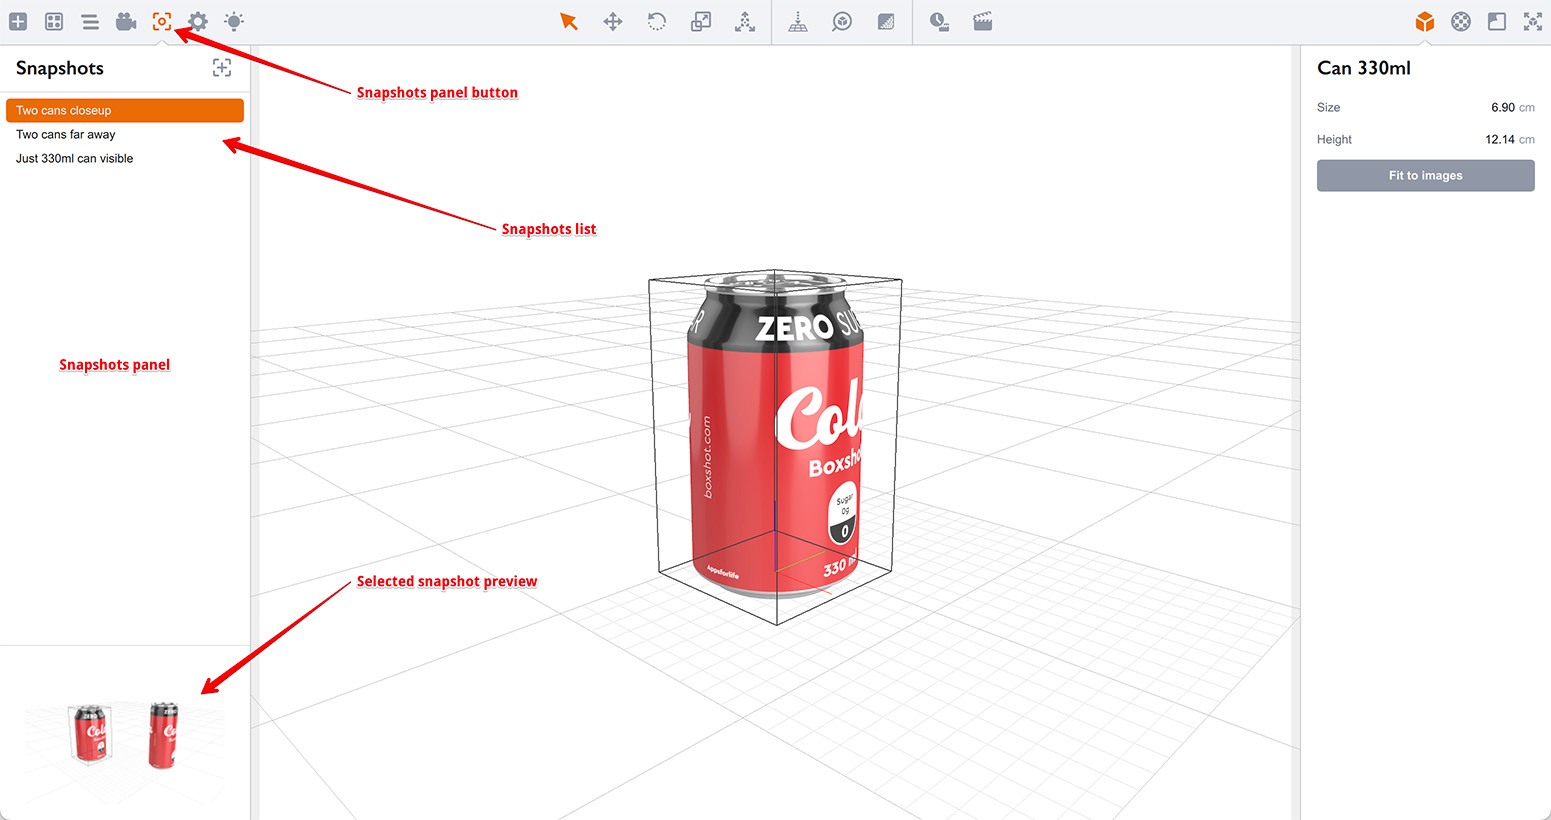Viewport: 1551px width, 820px height.
Task: Click the add shape plus icon
Action: [x=18, y=21]
